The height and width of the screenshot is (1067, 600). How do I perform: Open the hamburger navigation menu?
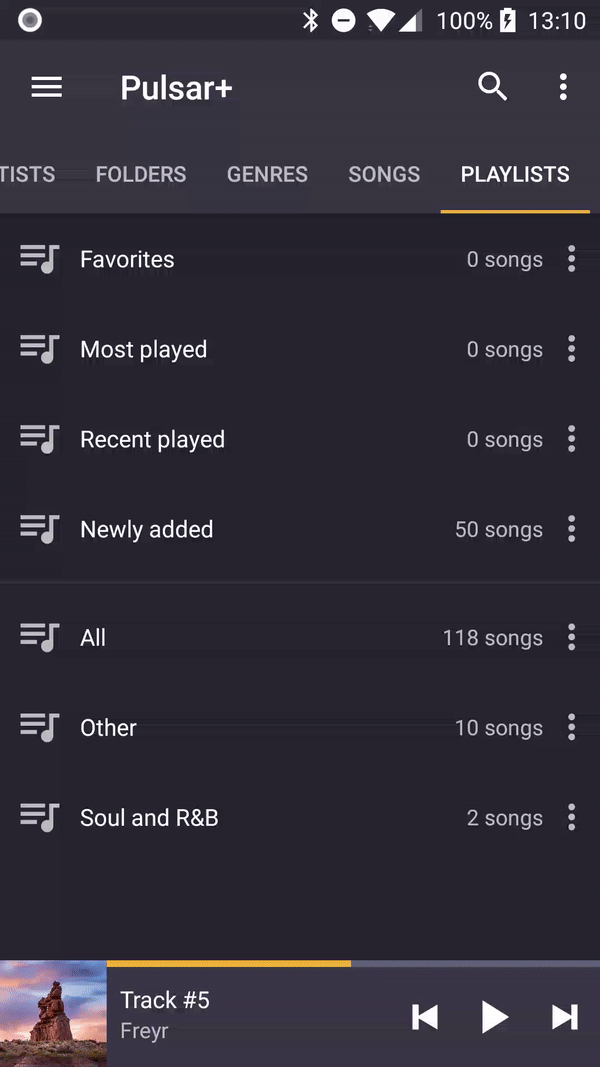[47, 87]
